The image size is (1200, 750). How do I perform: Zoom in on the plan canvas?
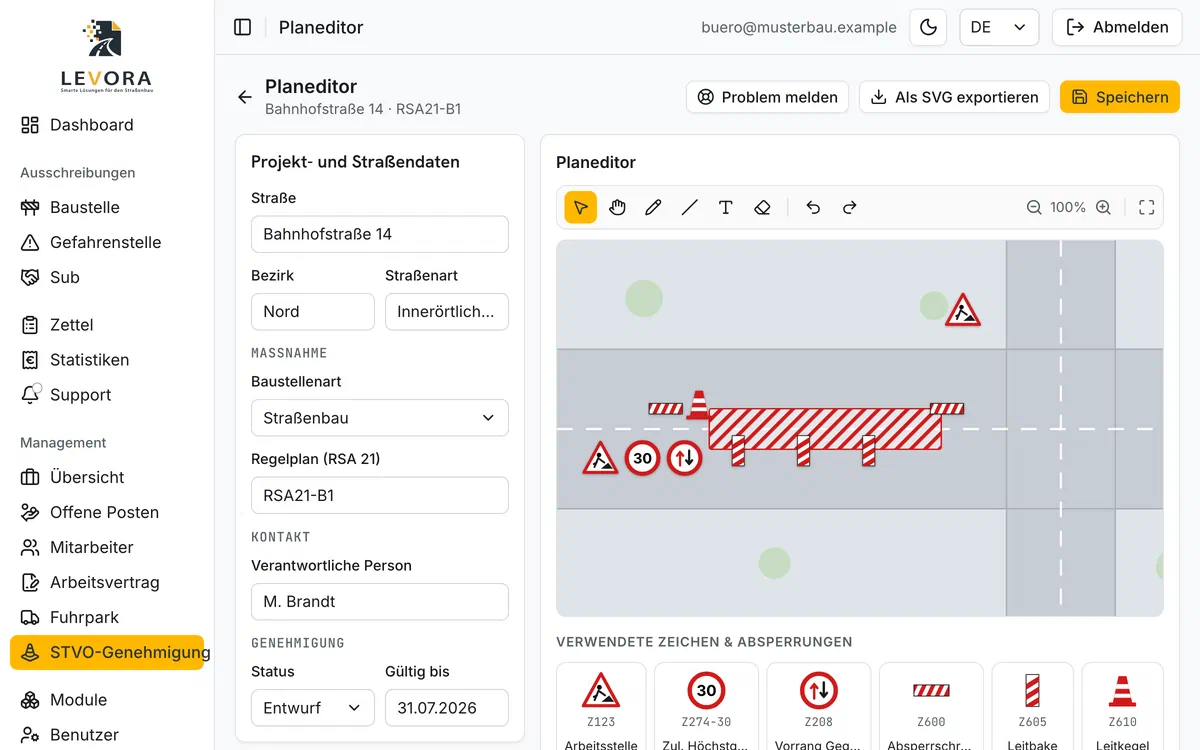(x=1103, y=207)
